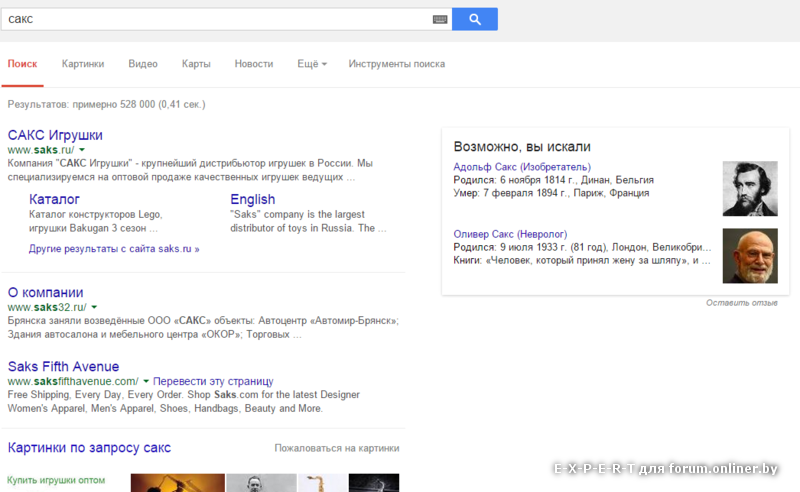Open Адольф Сакс (Изобретатель) link

pos(522,167)
